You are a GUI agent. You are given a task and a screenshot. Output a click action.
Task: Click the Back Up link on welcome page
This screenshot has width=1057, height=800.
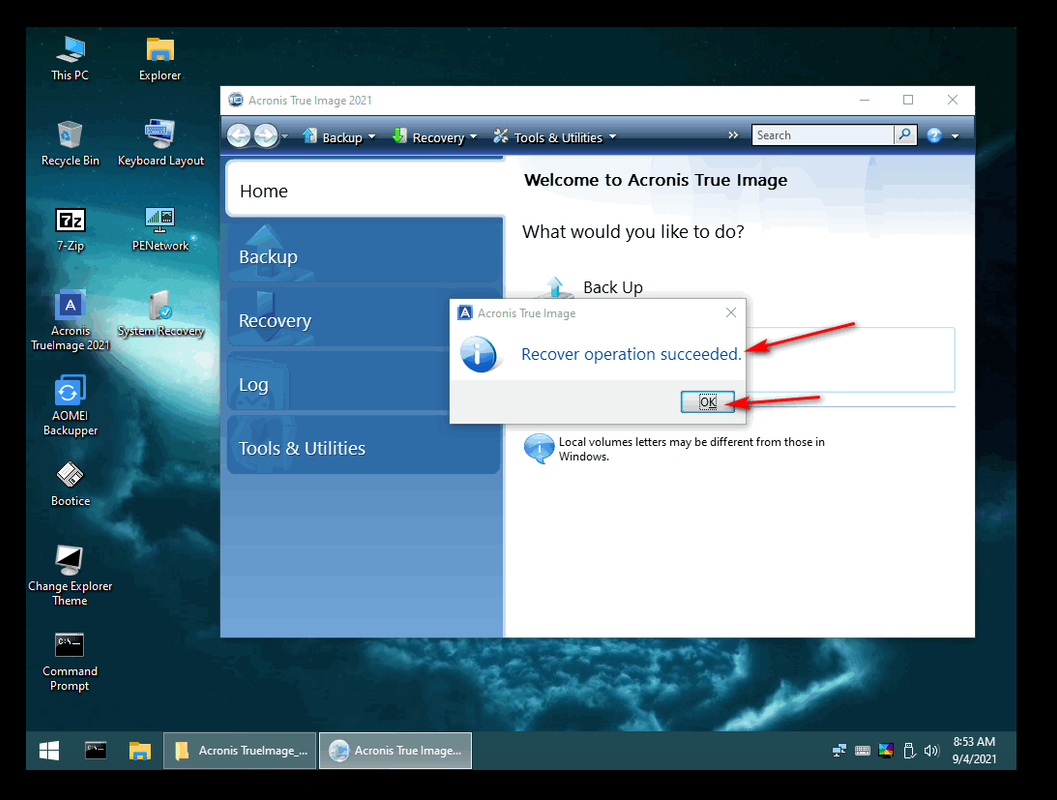613,288
